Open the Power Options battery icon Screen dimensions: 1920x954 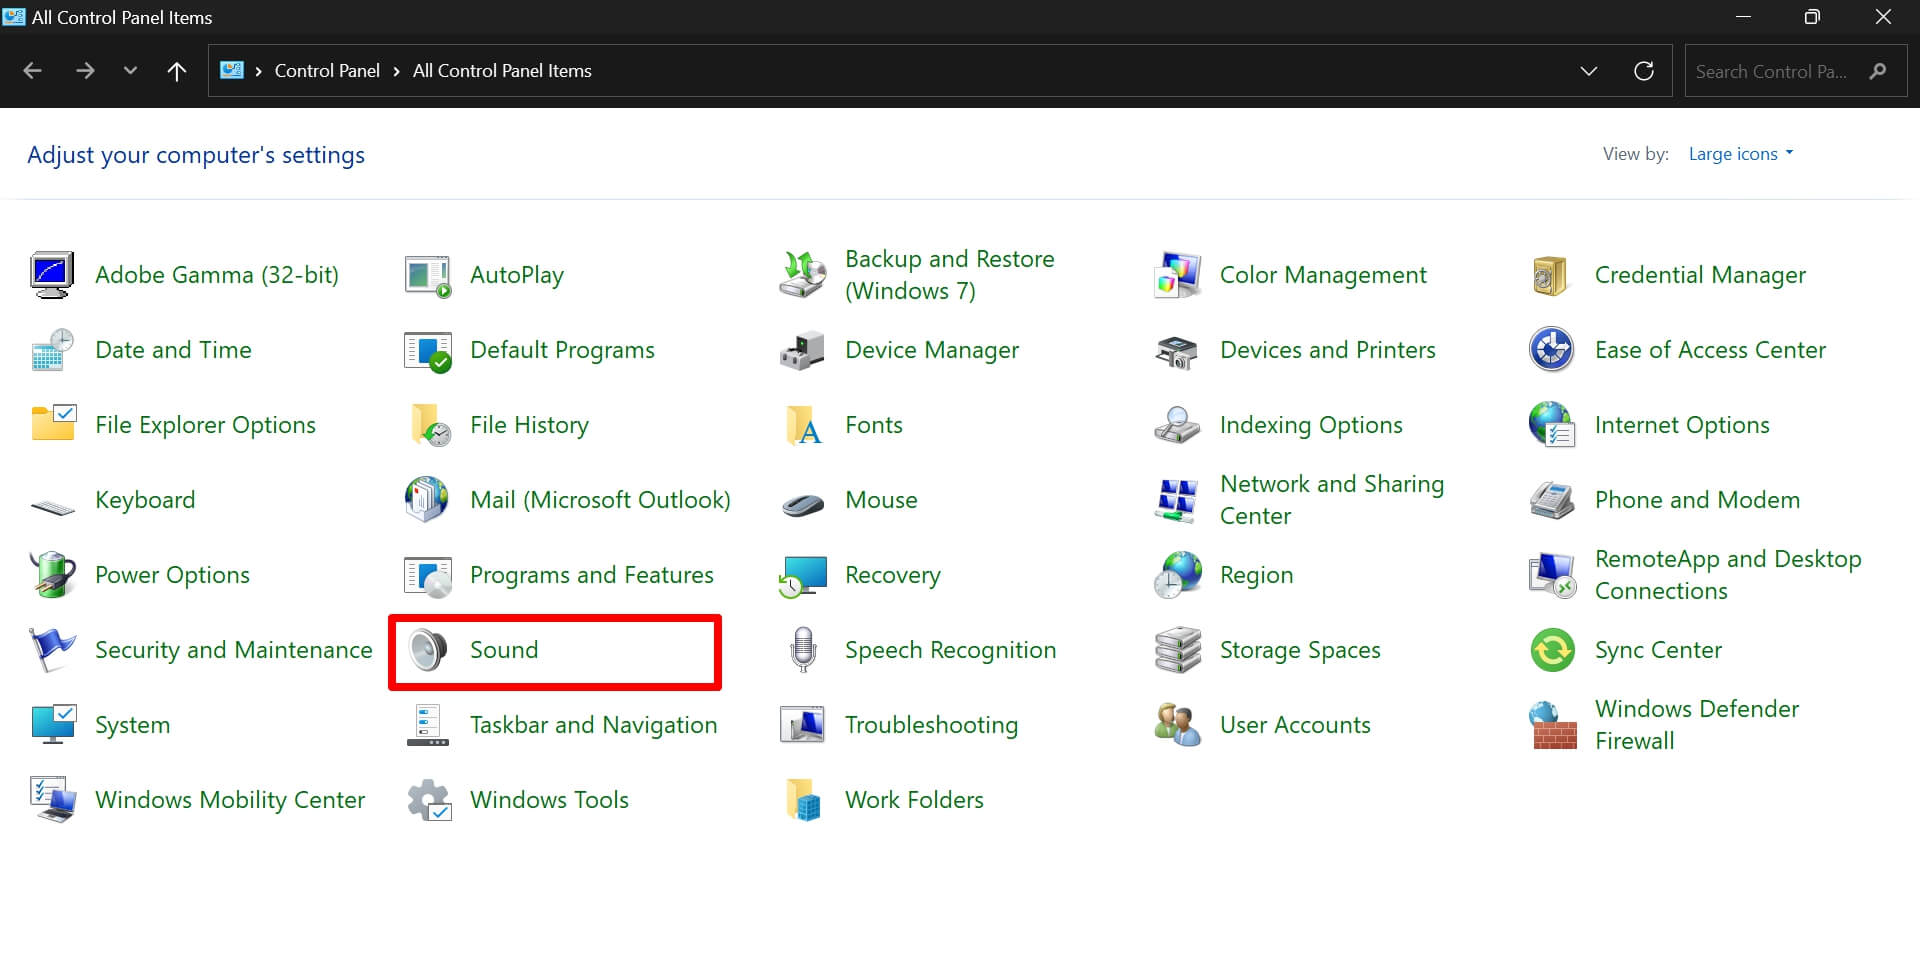pos(52,575)
